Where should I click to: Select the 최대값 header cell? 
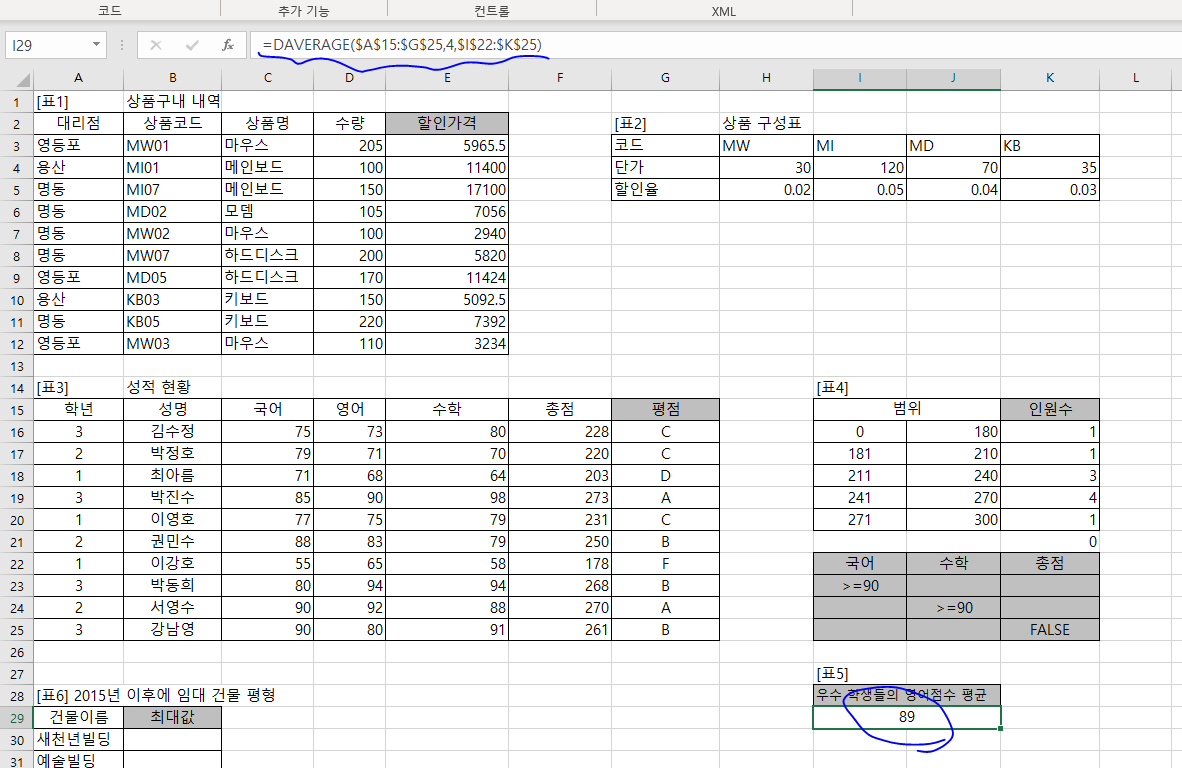(x=173, y=717)
